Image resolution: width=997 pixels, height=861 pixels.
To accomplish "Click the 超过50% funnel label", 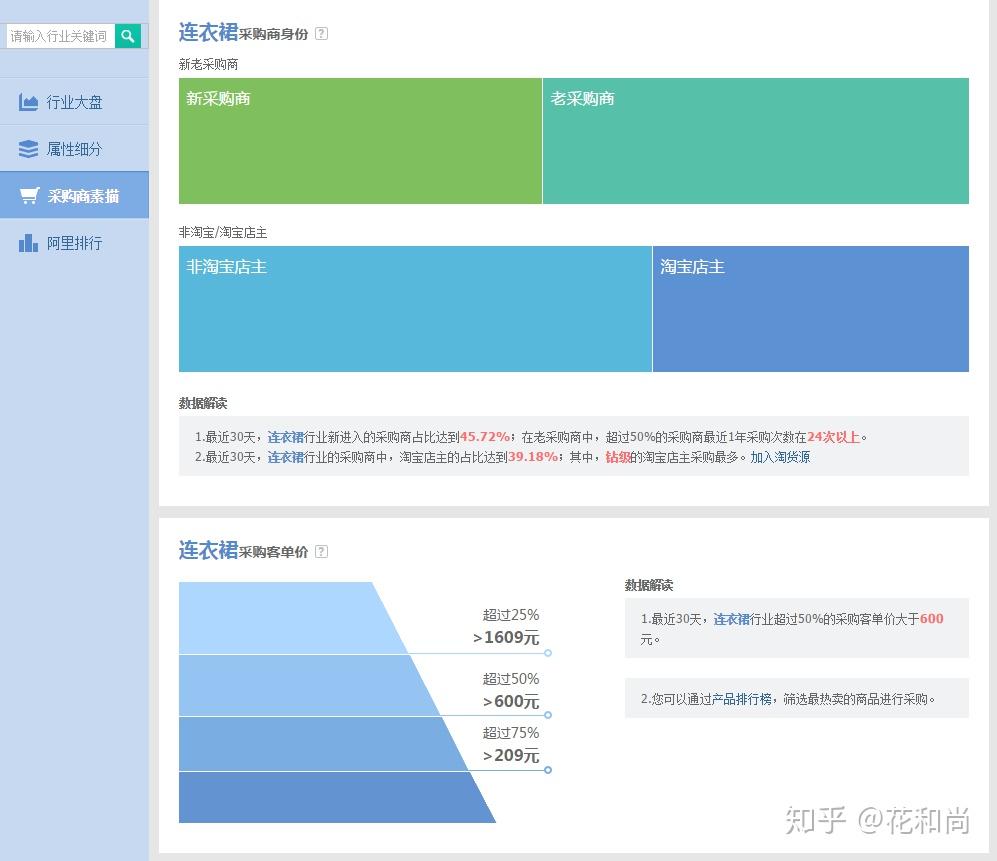I will click(511, 679).
